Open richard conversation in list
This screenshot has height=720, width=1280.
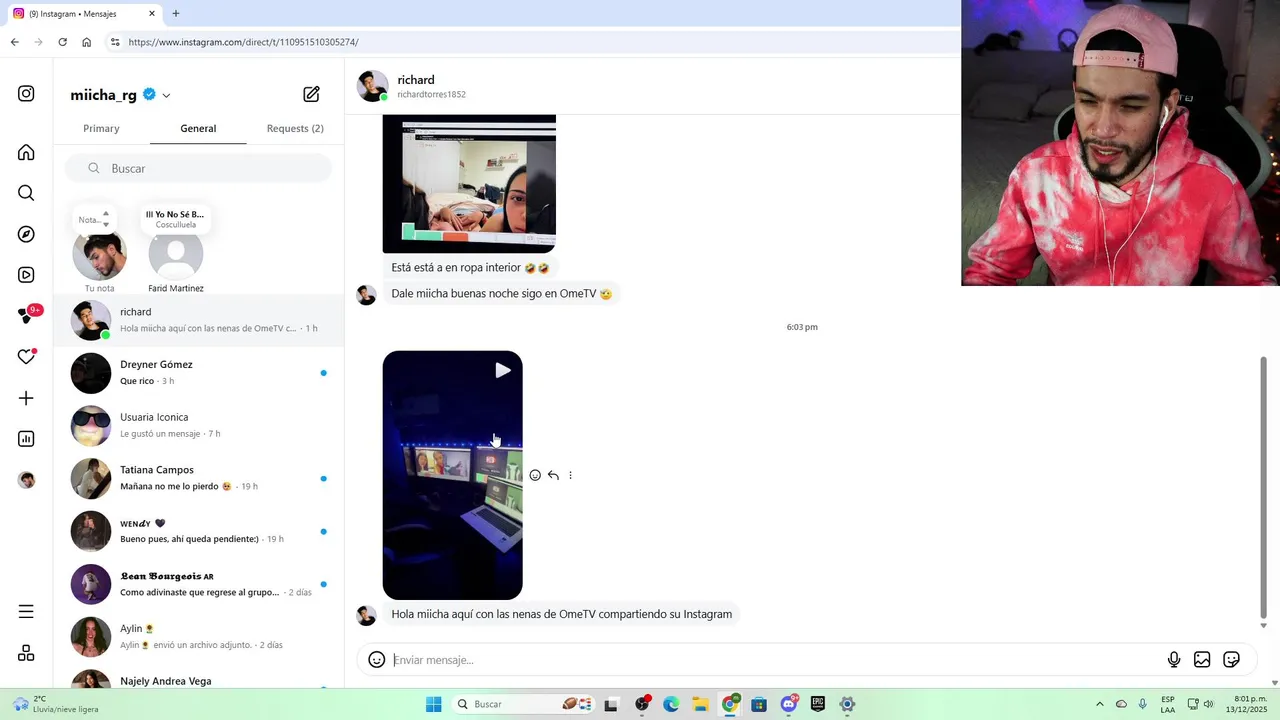(x=198, y=320)
